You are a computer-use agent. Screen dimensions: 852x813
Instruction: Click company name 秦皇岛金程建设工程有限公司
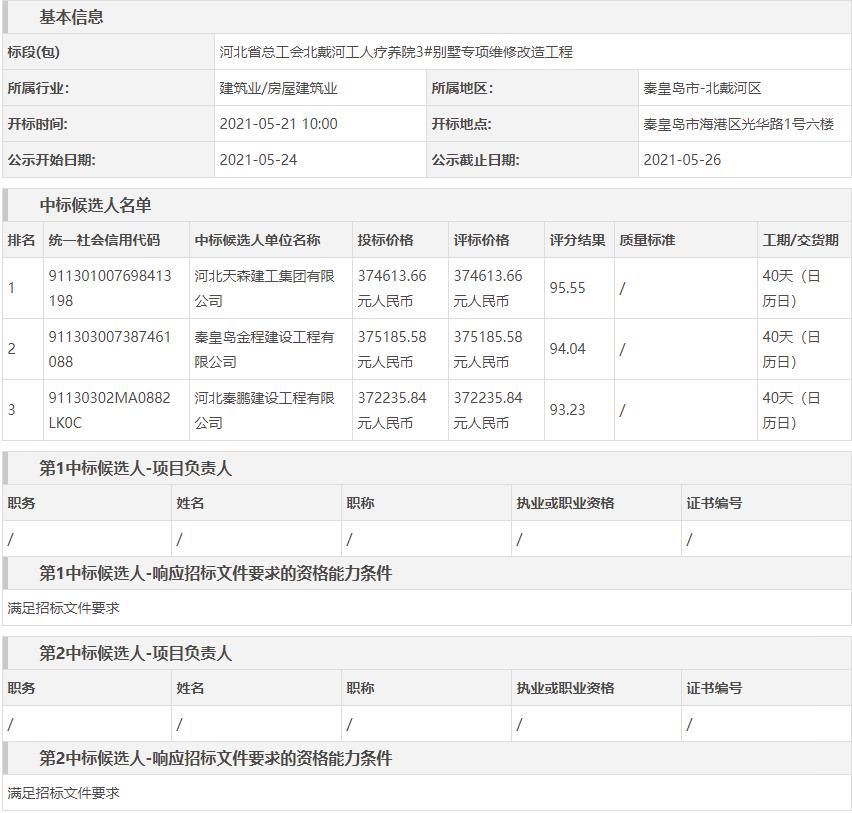(264, 349)
